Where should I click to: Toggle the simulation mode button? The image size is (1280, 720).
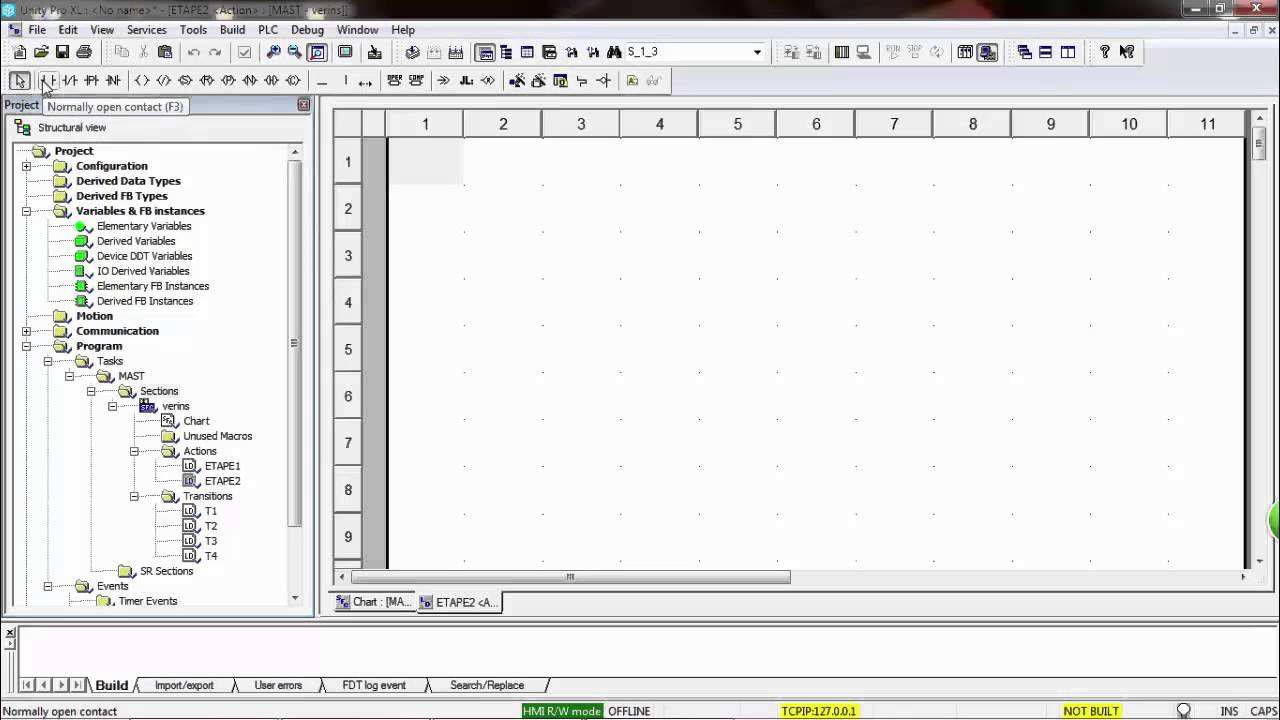(x=987, y=52)
